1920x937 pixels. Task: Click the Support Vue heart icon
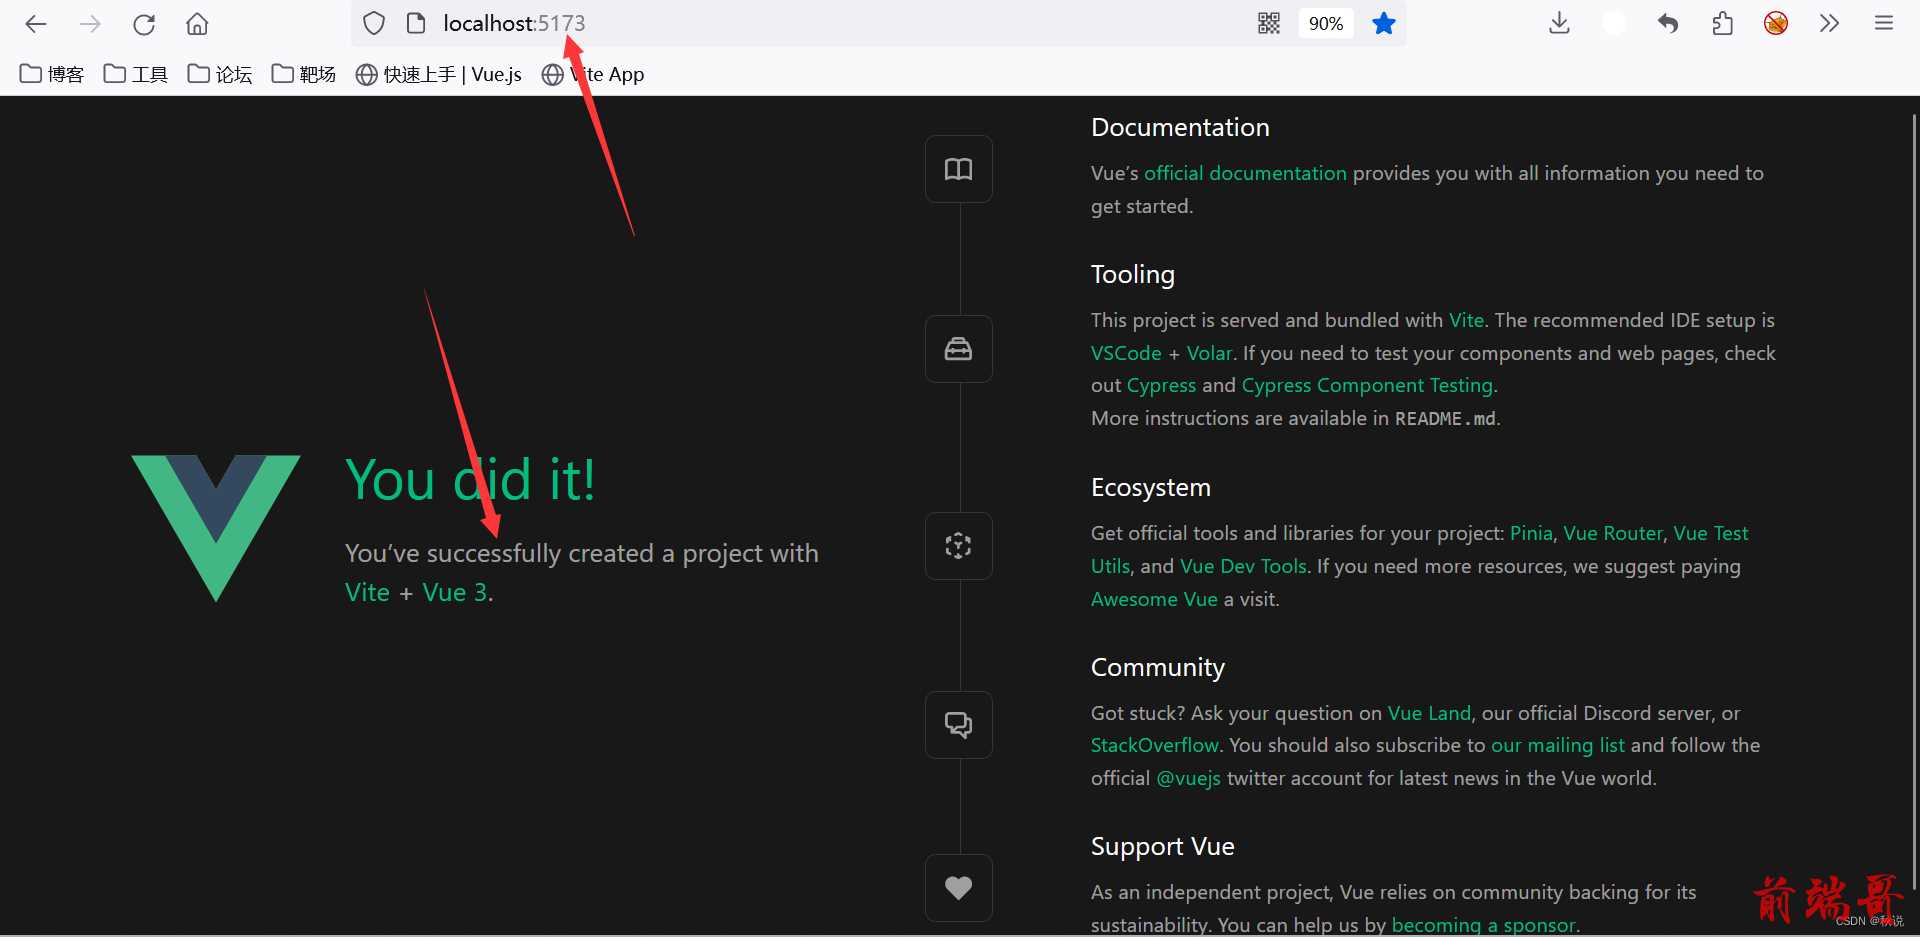pyautogui.click(x=958, y=888)
